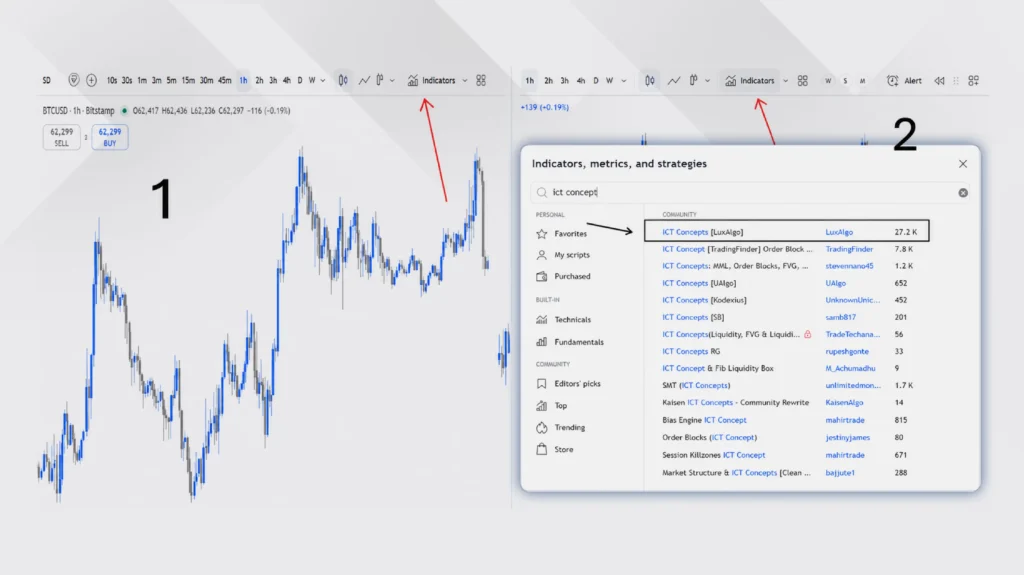Click small W button near Alert
1024x575 pixels.
(x=828, y=81)
